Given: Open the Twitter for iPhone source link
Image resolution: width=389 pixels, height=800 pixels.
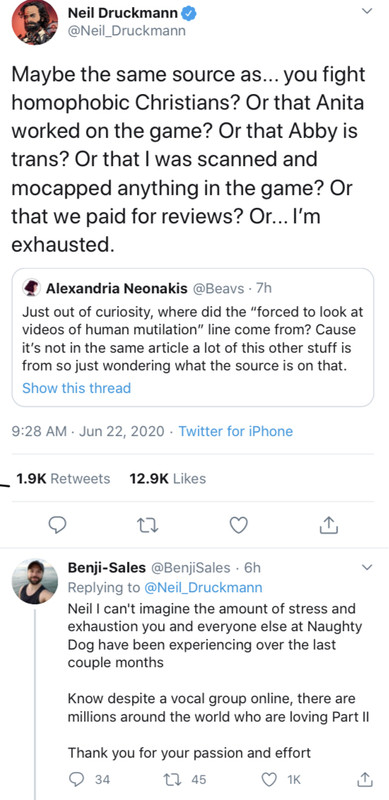Looking at the screenshot, I should tap(235, 431).
